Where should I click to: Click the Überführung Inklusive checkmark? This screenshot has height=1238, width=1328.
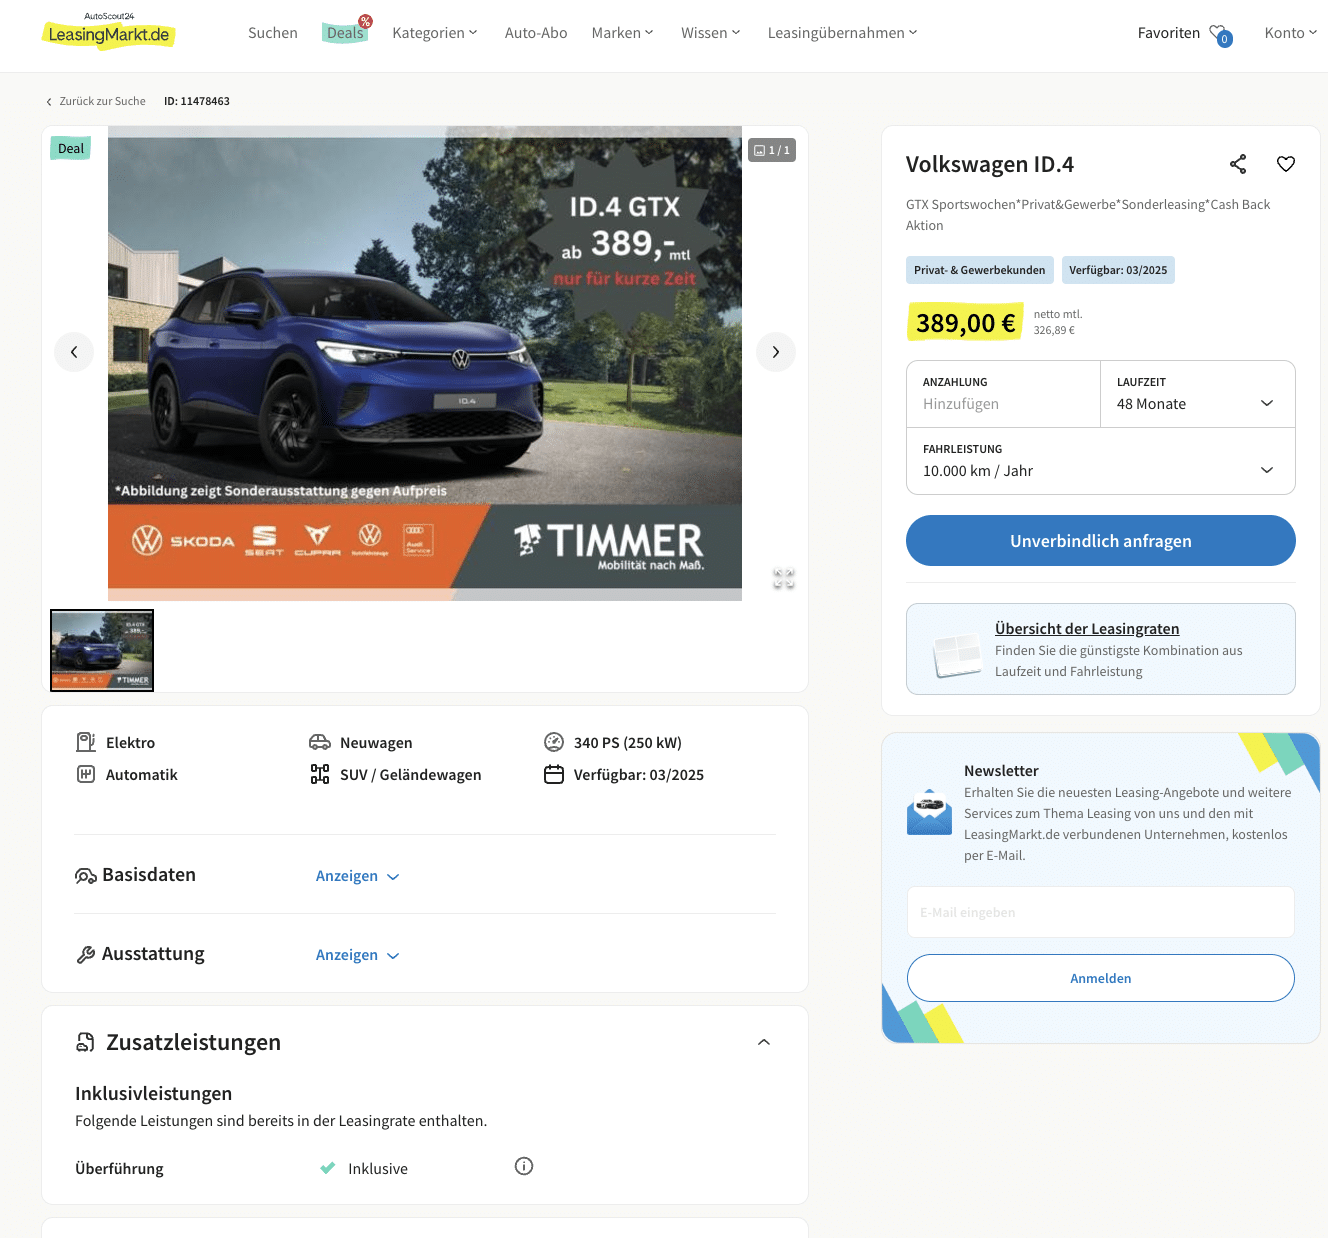click(327, 1168)
